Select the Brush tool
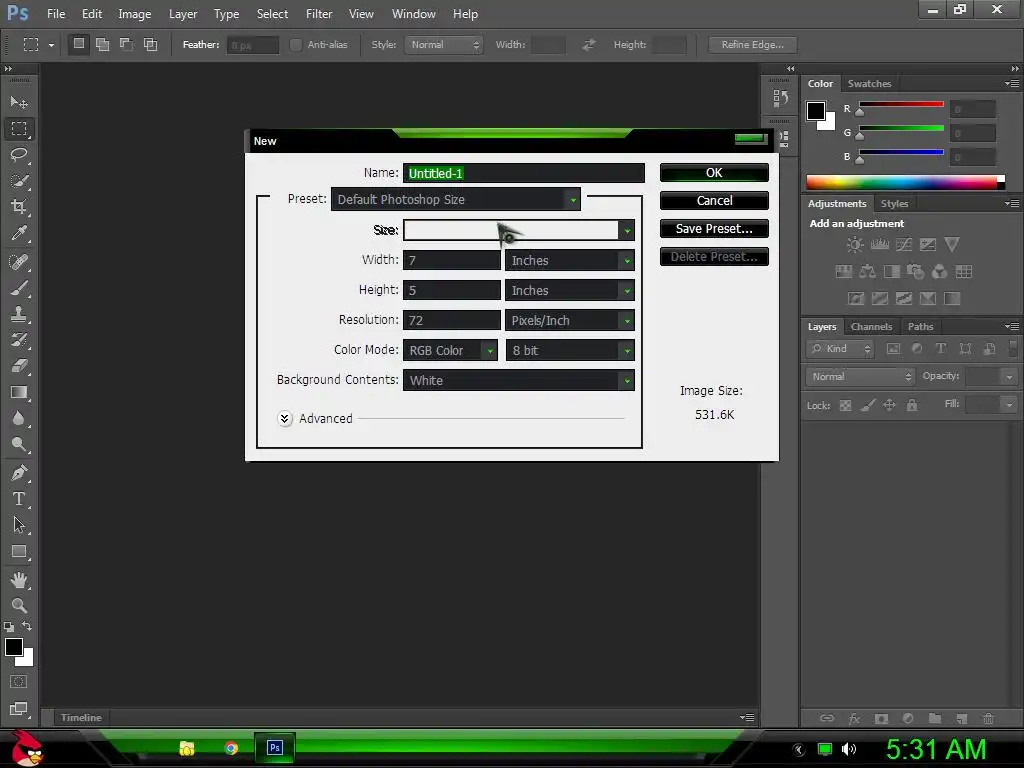Screen dimensions: 1024x768 tap(19, 288)
